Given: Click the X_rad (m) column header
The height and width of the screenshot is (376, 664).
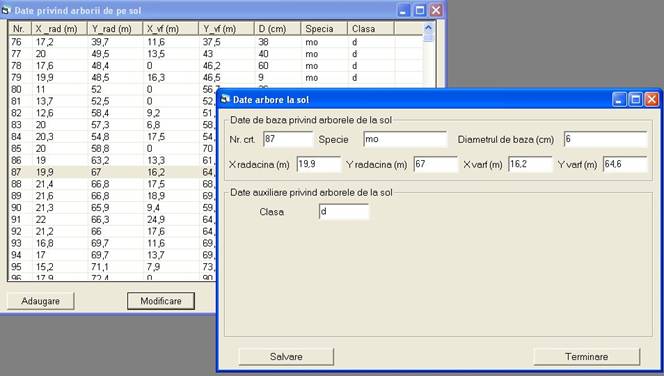Looking at the screenshot, I should pyautogui.click(x=59, y=29).
